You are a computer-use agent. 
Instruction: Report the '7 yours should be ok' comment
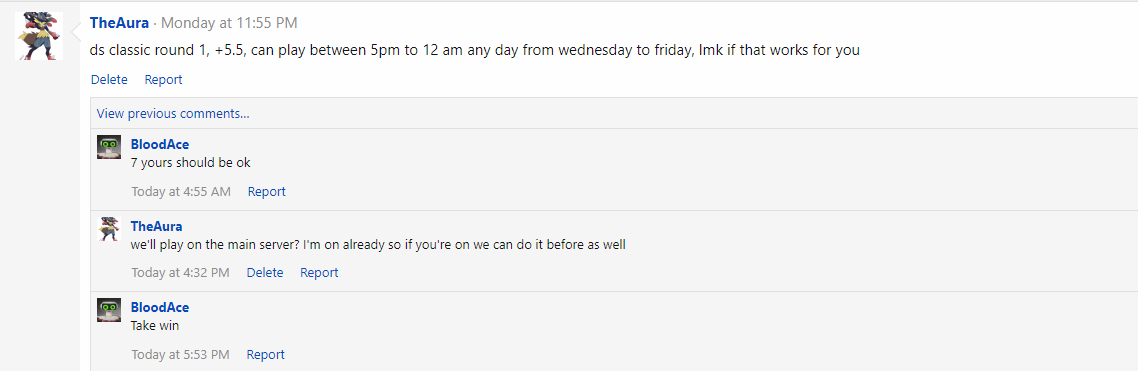(x=266, y=192)
